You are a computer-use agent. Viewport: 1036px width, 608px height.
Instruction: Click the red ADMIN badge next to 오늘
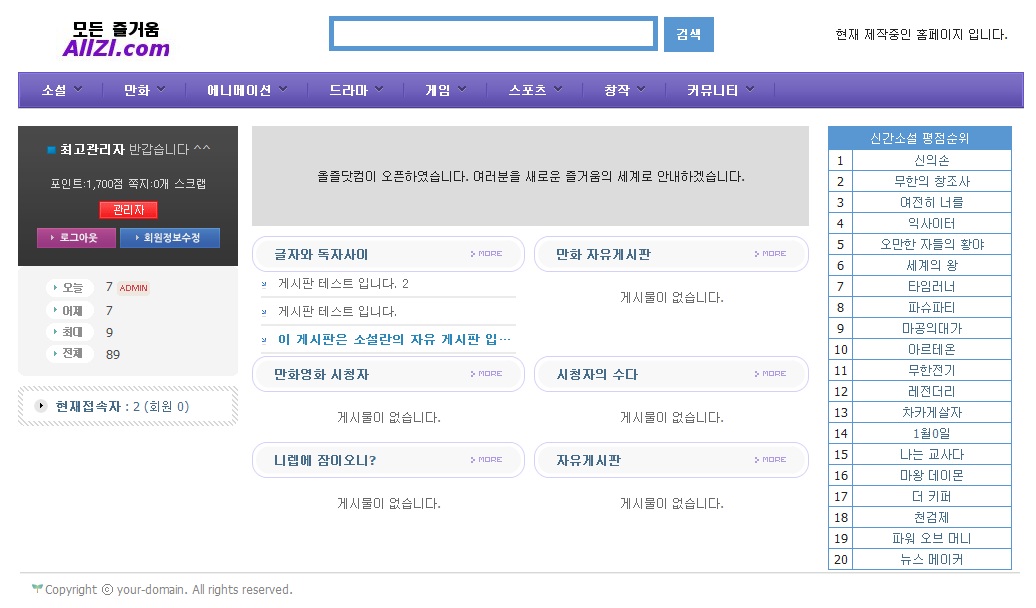(134, 288)
